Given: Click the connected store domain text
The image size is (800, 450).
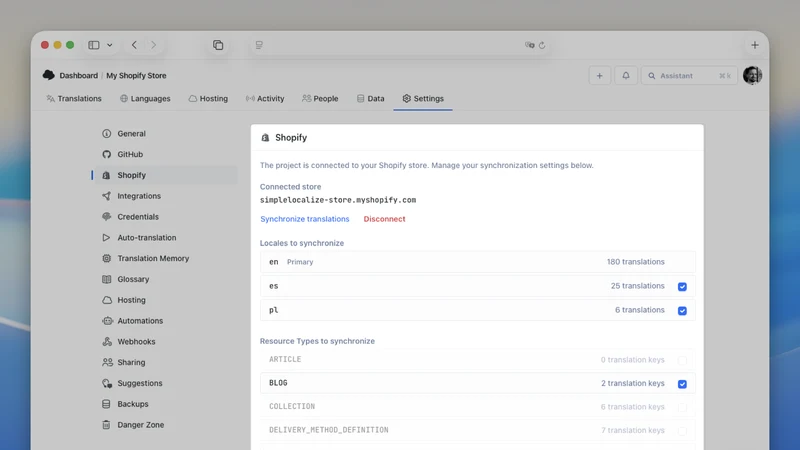Looking at the screenshot, I should pos(338,200).
